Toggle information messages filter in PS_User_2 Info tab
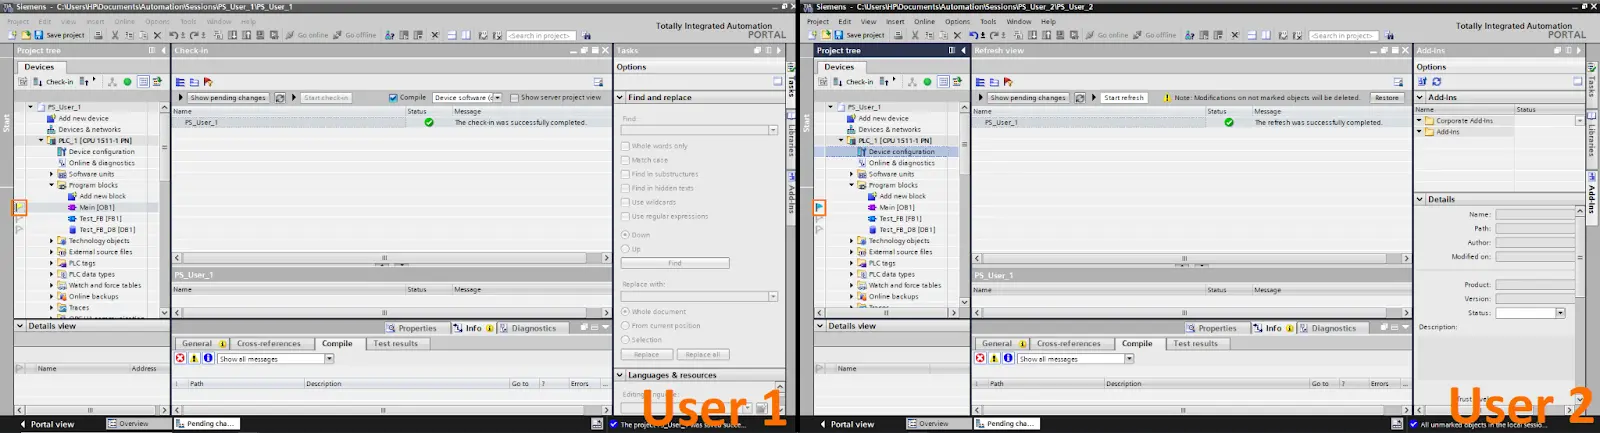The width and height of the screenshot is (1600, 433). pos(1008,358)
